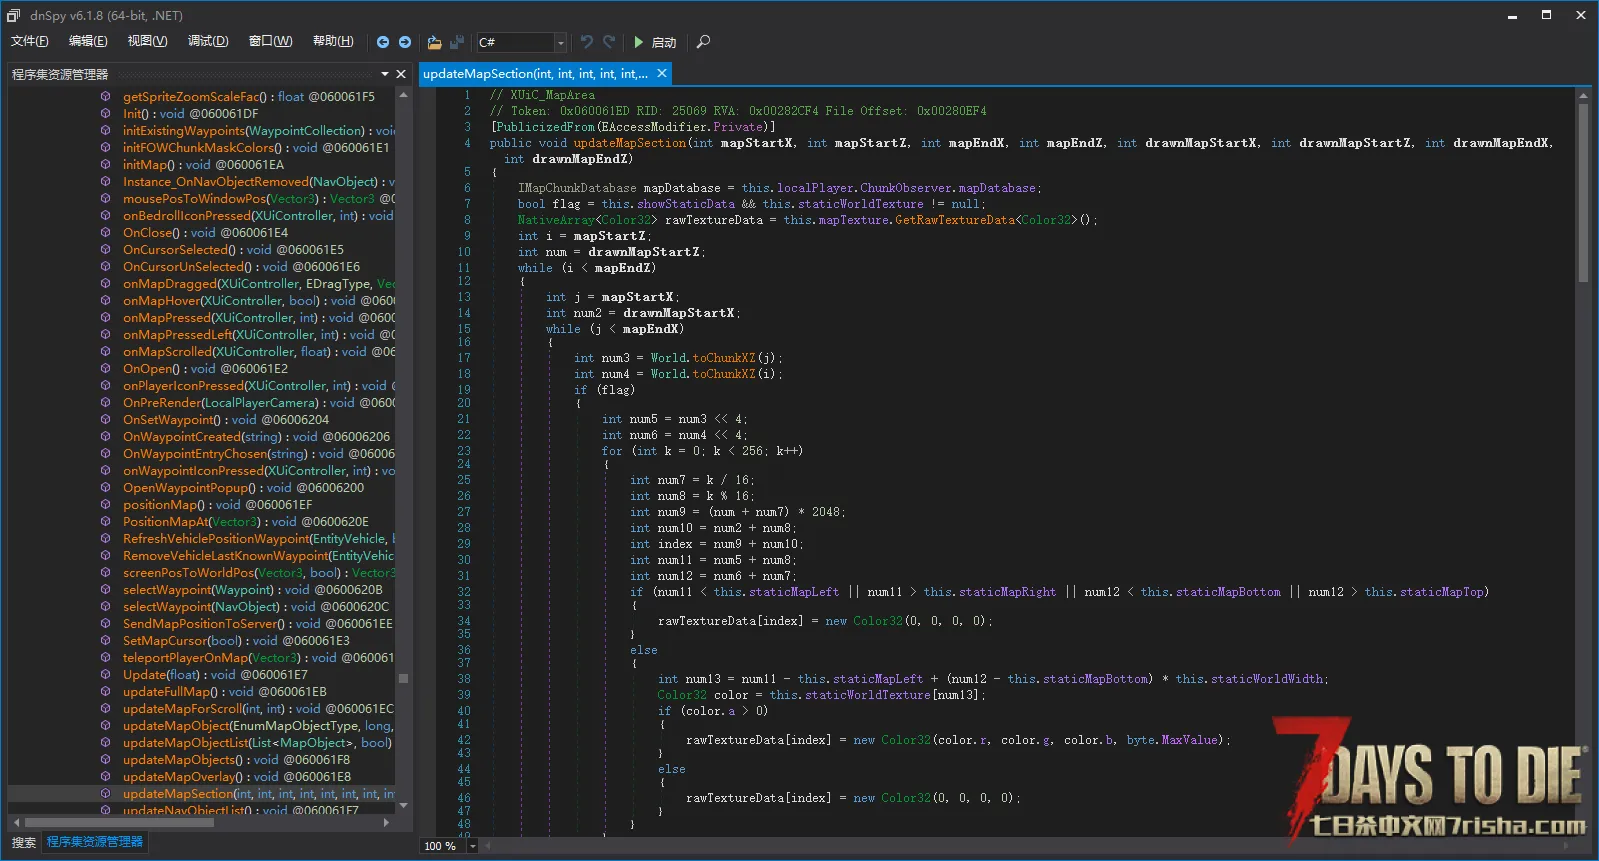Click the green start debugging play icon
The height and width of the screenshot is (861, 1599).
[x=639, y=42]
